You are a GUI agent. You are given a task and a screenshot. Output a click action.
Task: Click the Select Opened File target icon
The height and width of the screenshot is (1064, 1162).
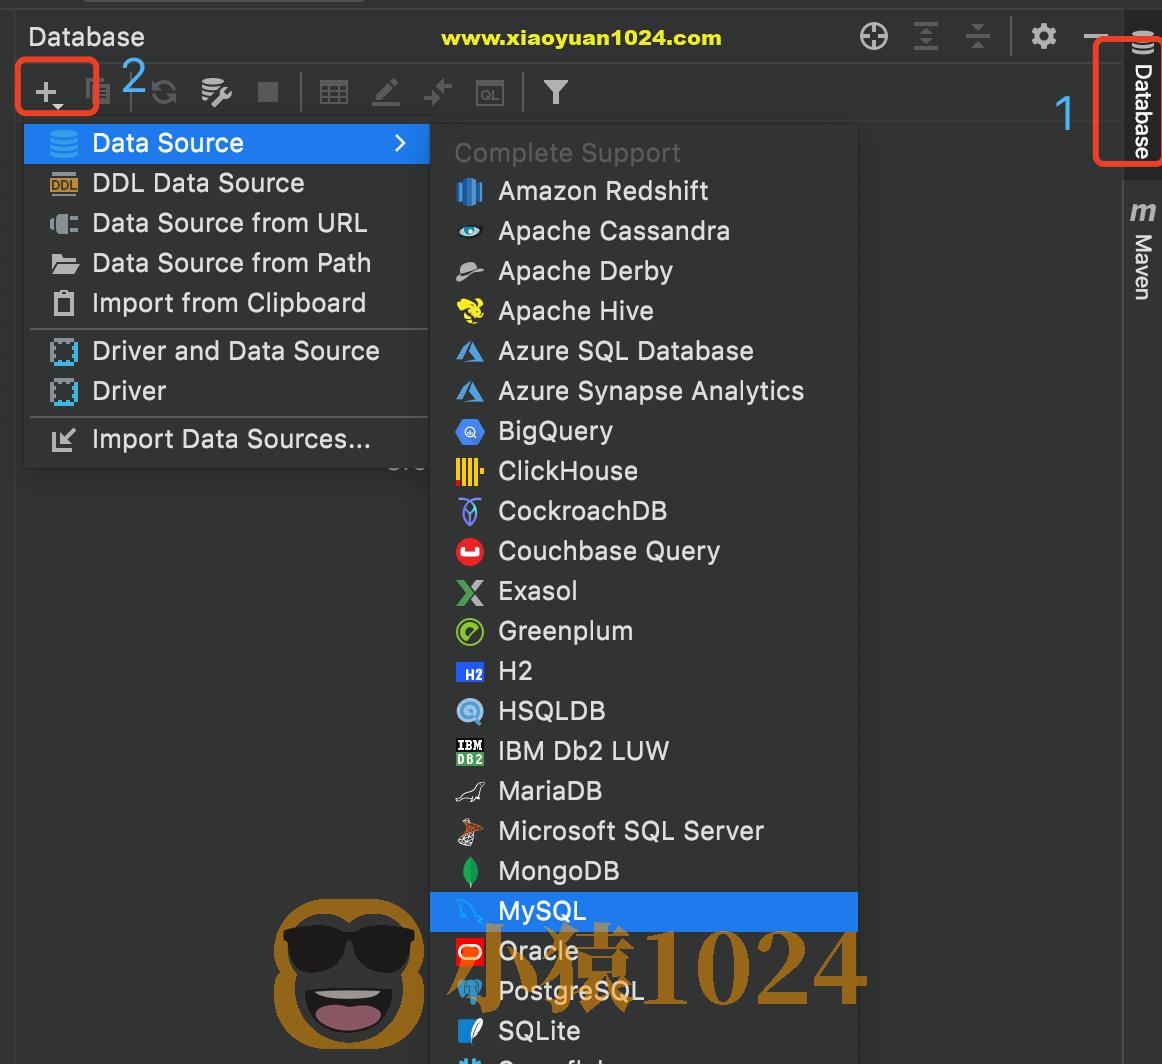pos(874,37)
